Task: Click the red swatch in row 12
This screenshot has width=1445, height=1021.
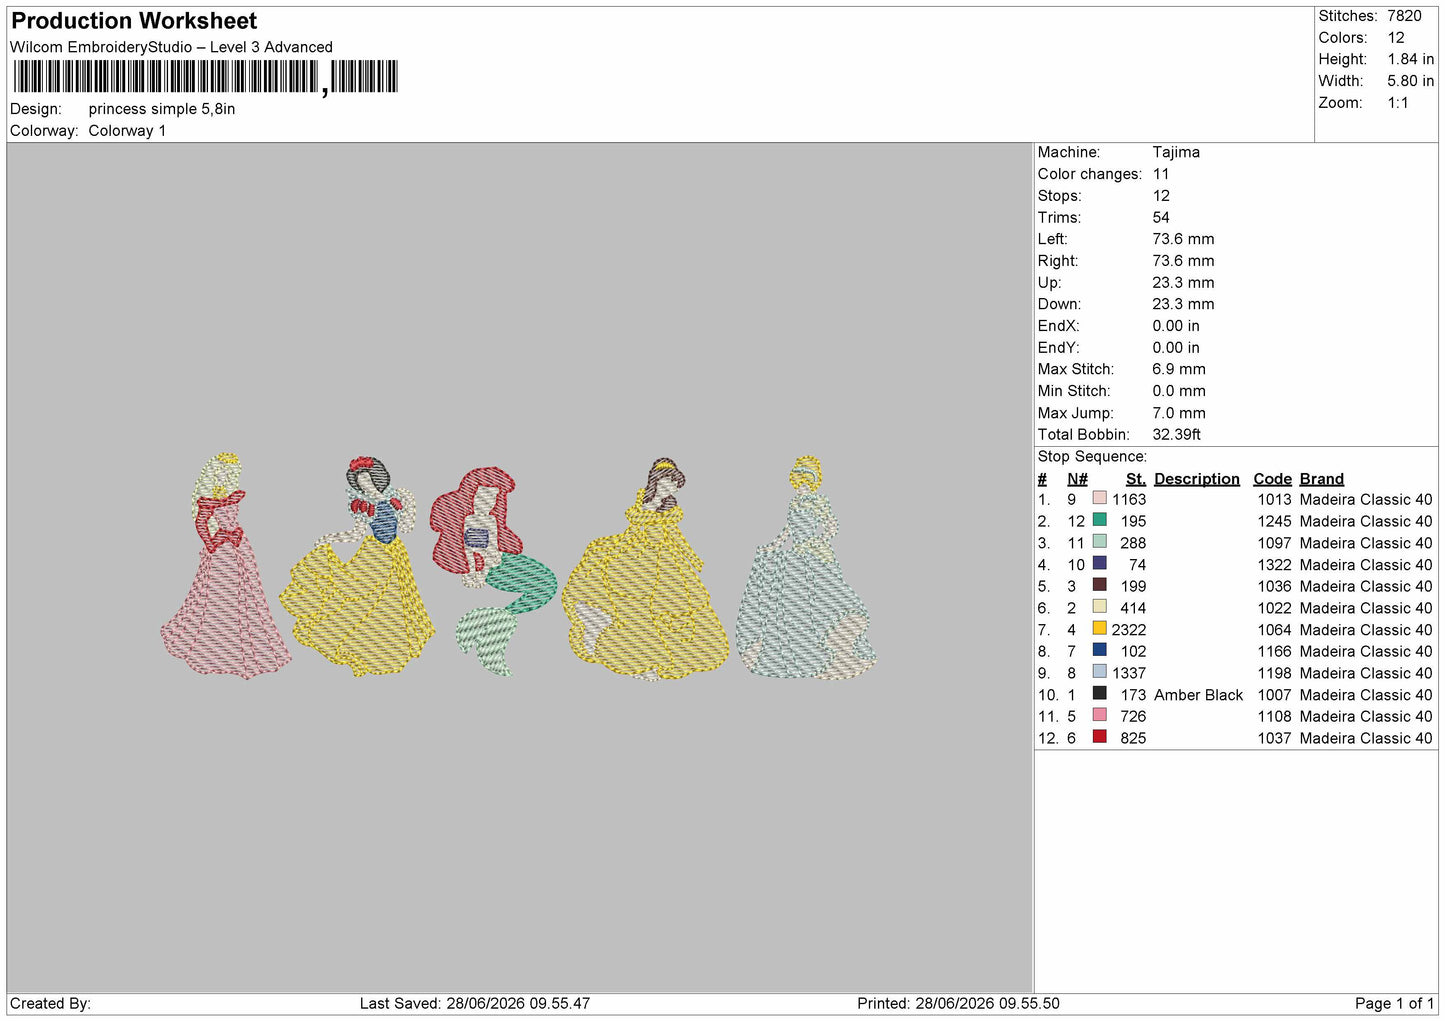Action: point(1100,737)
